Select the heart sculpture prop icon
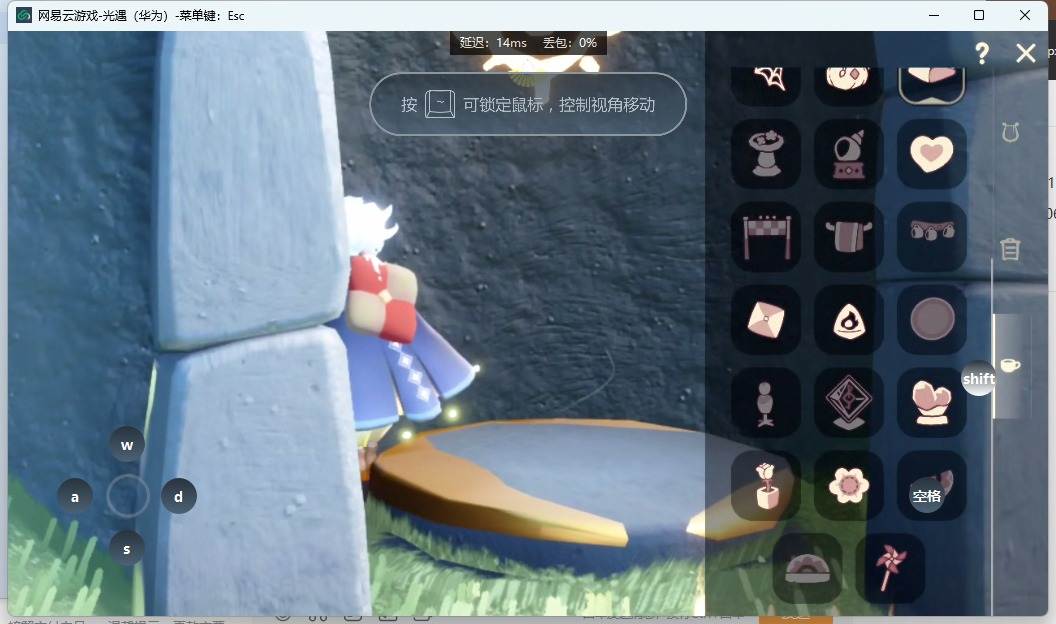Image resolution: width=1056 pixels, height=624 pixels. point(931,403)
